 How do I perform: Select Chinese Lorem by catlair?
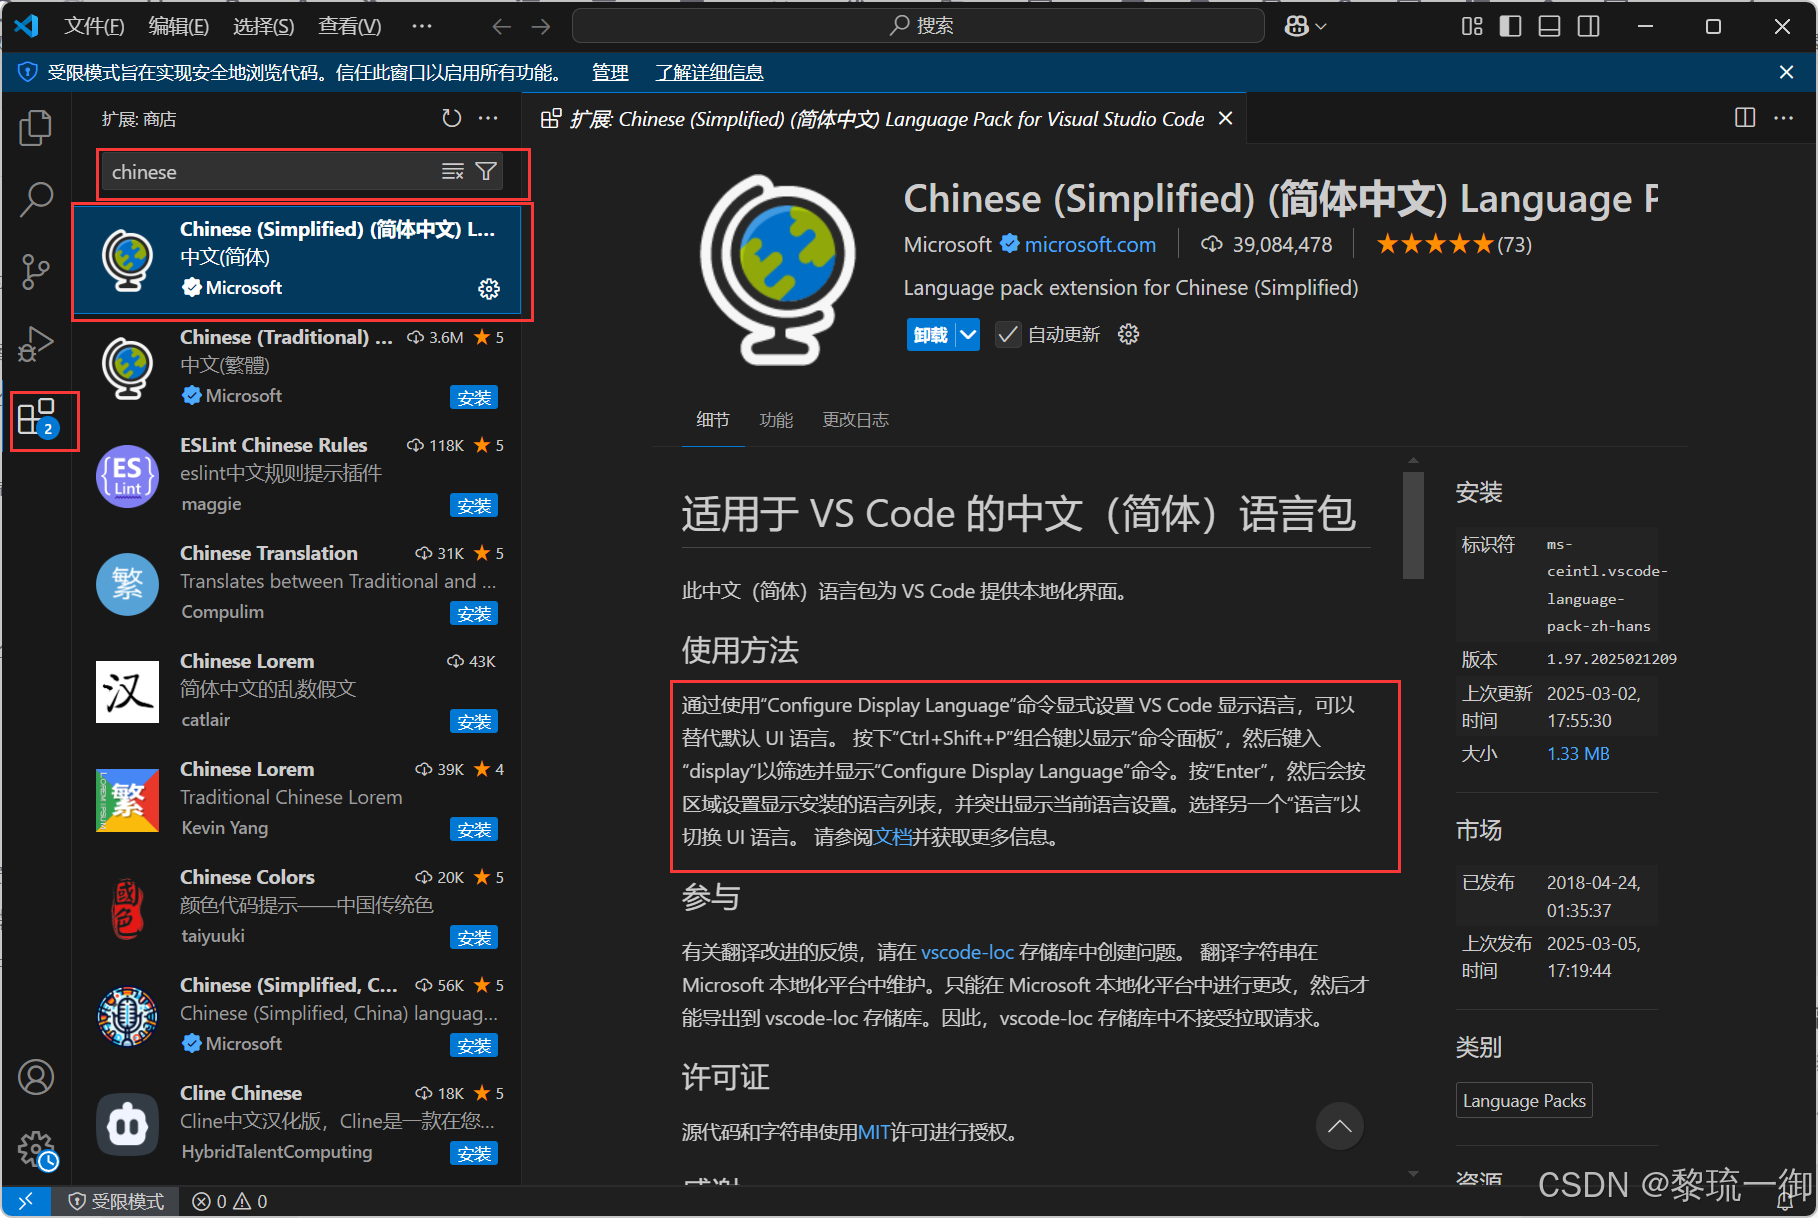coord(297,691)
